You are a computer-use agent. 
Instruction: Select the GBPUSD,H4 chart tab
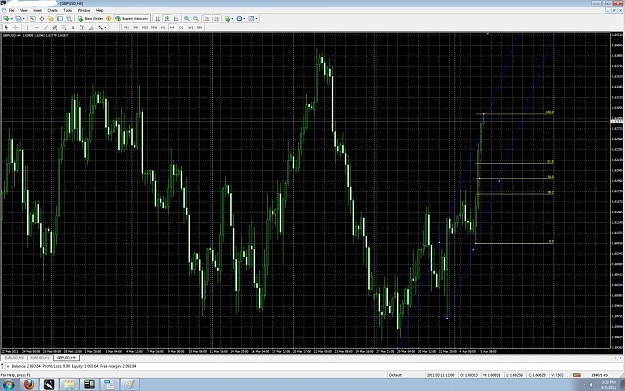click(x=66, y=358)
